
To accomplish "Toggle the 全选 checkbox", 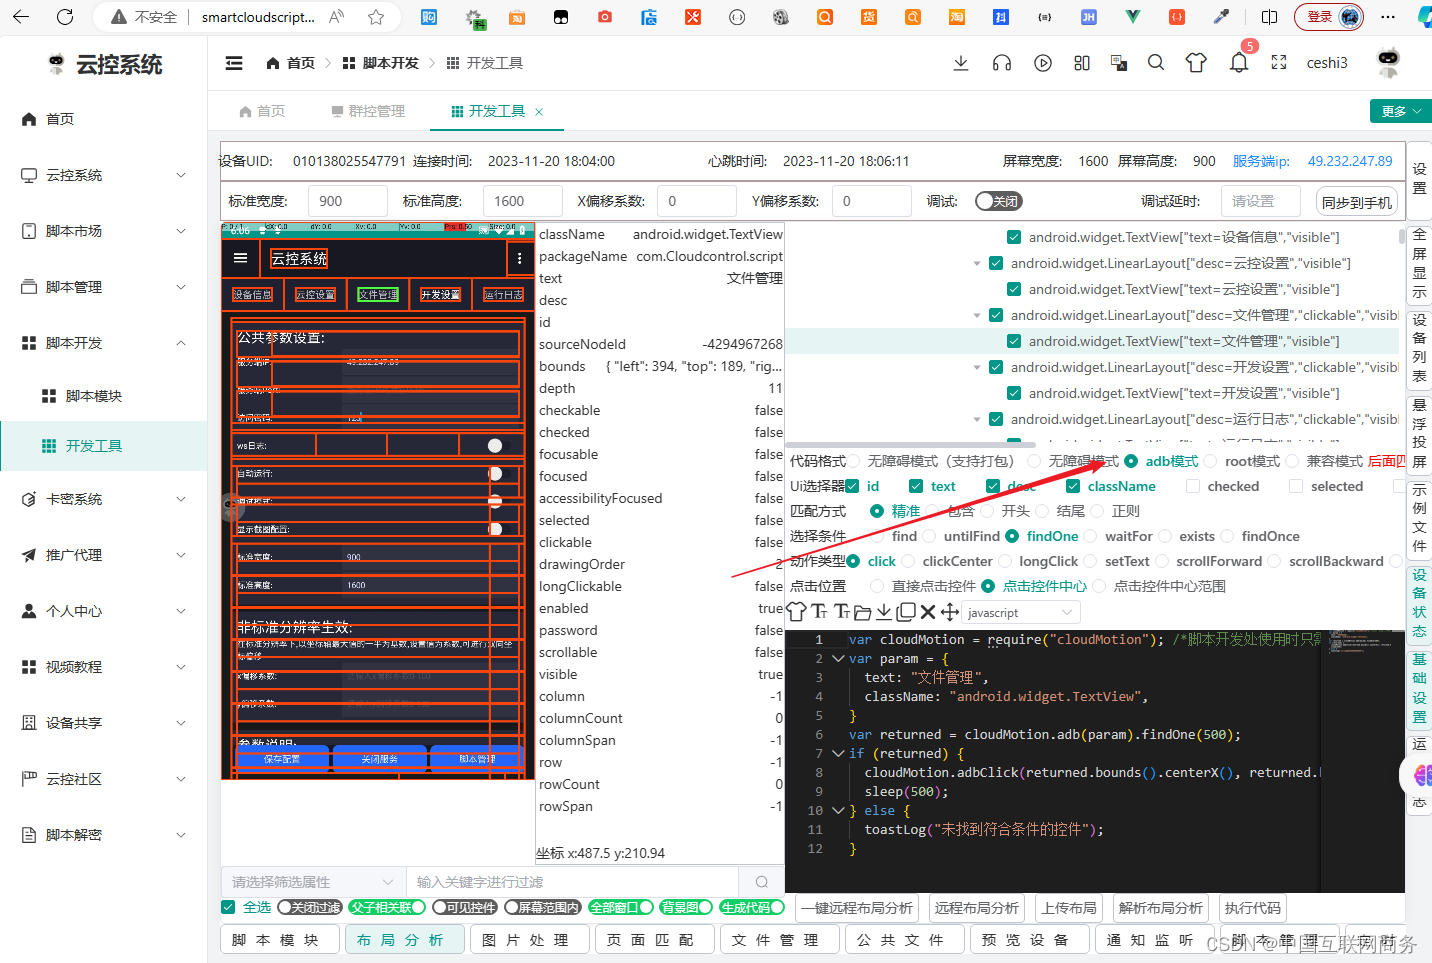I will (228, 907).
